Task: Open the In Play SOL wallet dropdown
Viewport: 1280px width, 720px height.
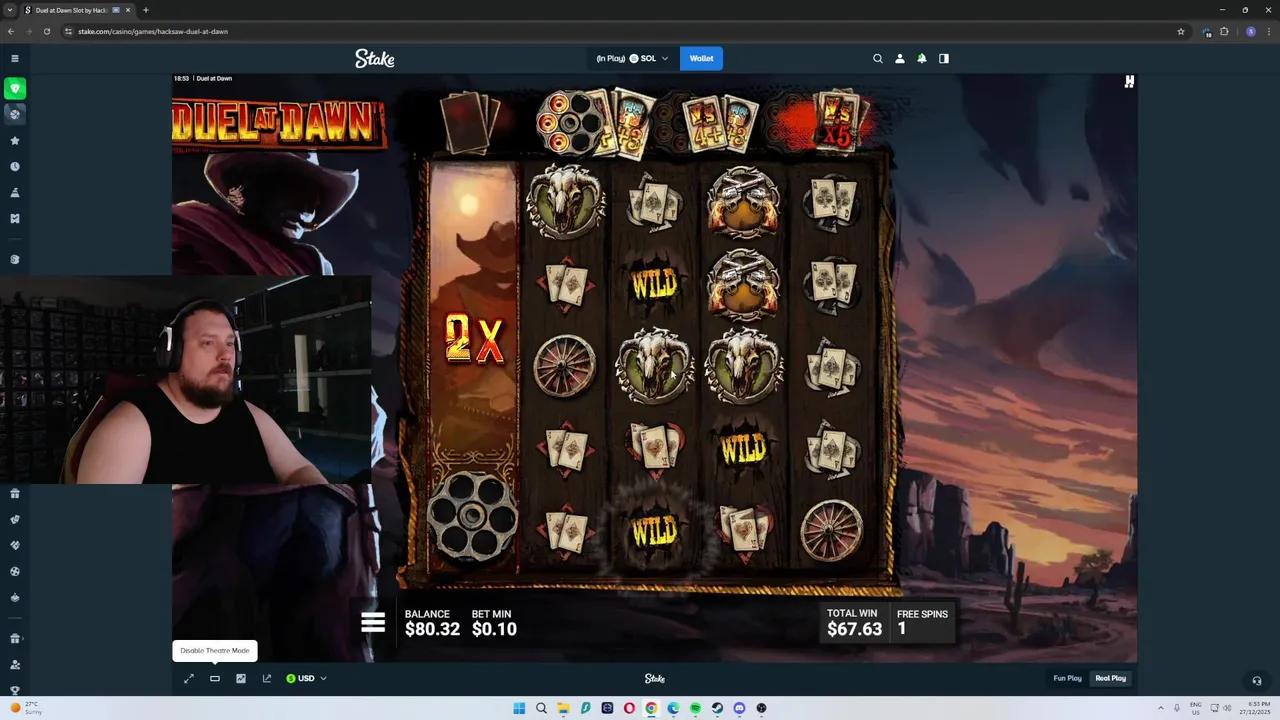Action: tap(630, 58)
